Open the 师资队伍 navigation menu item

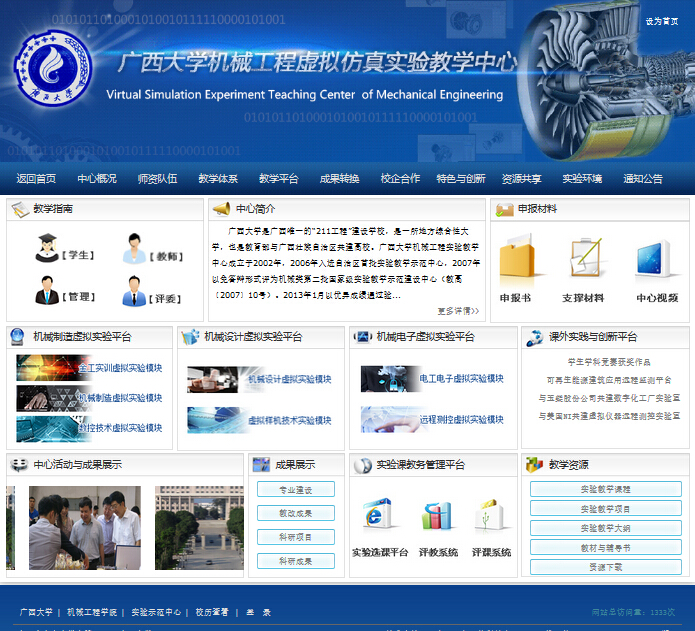(157, 179)
